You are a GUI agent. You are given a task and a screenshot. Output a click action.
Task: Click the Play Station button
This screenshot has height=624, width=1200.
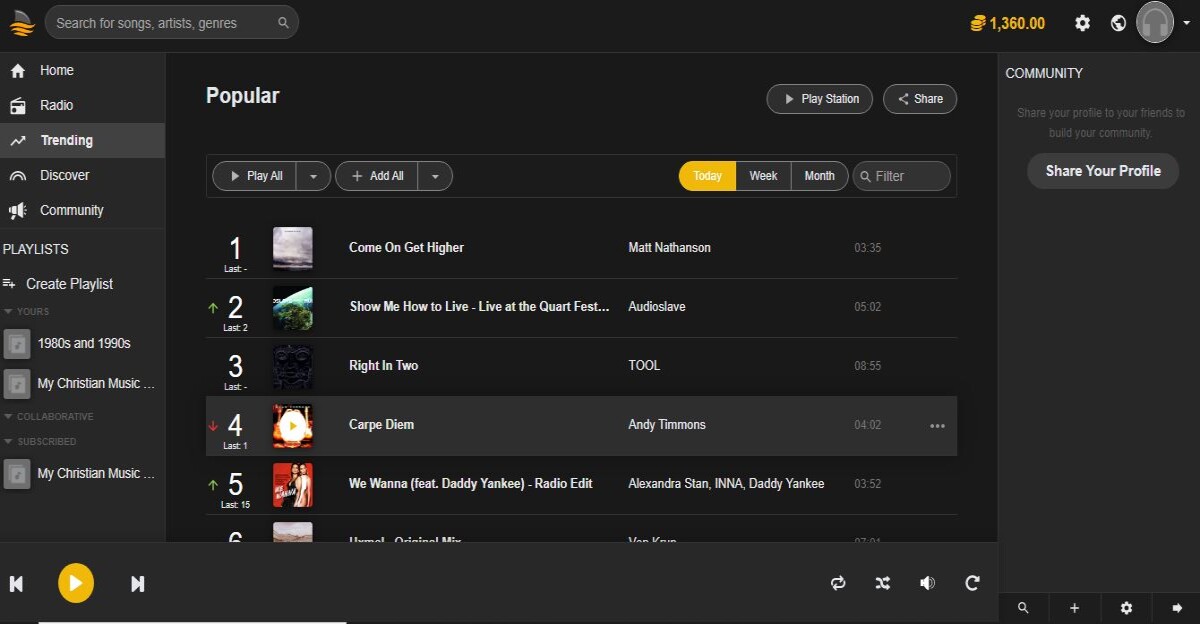819,99
